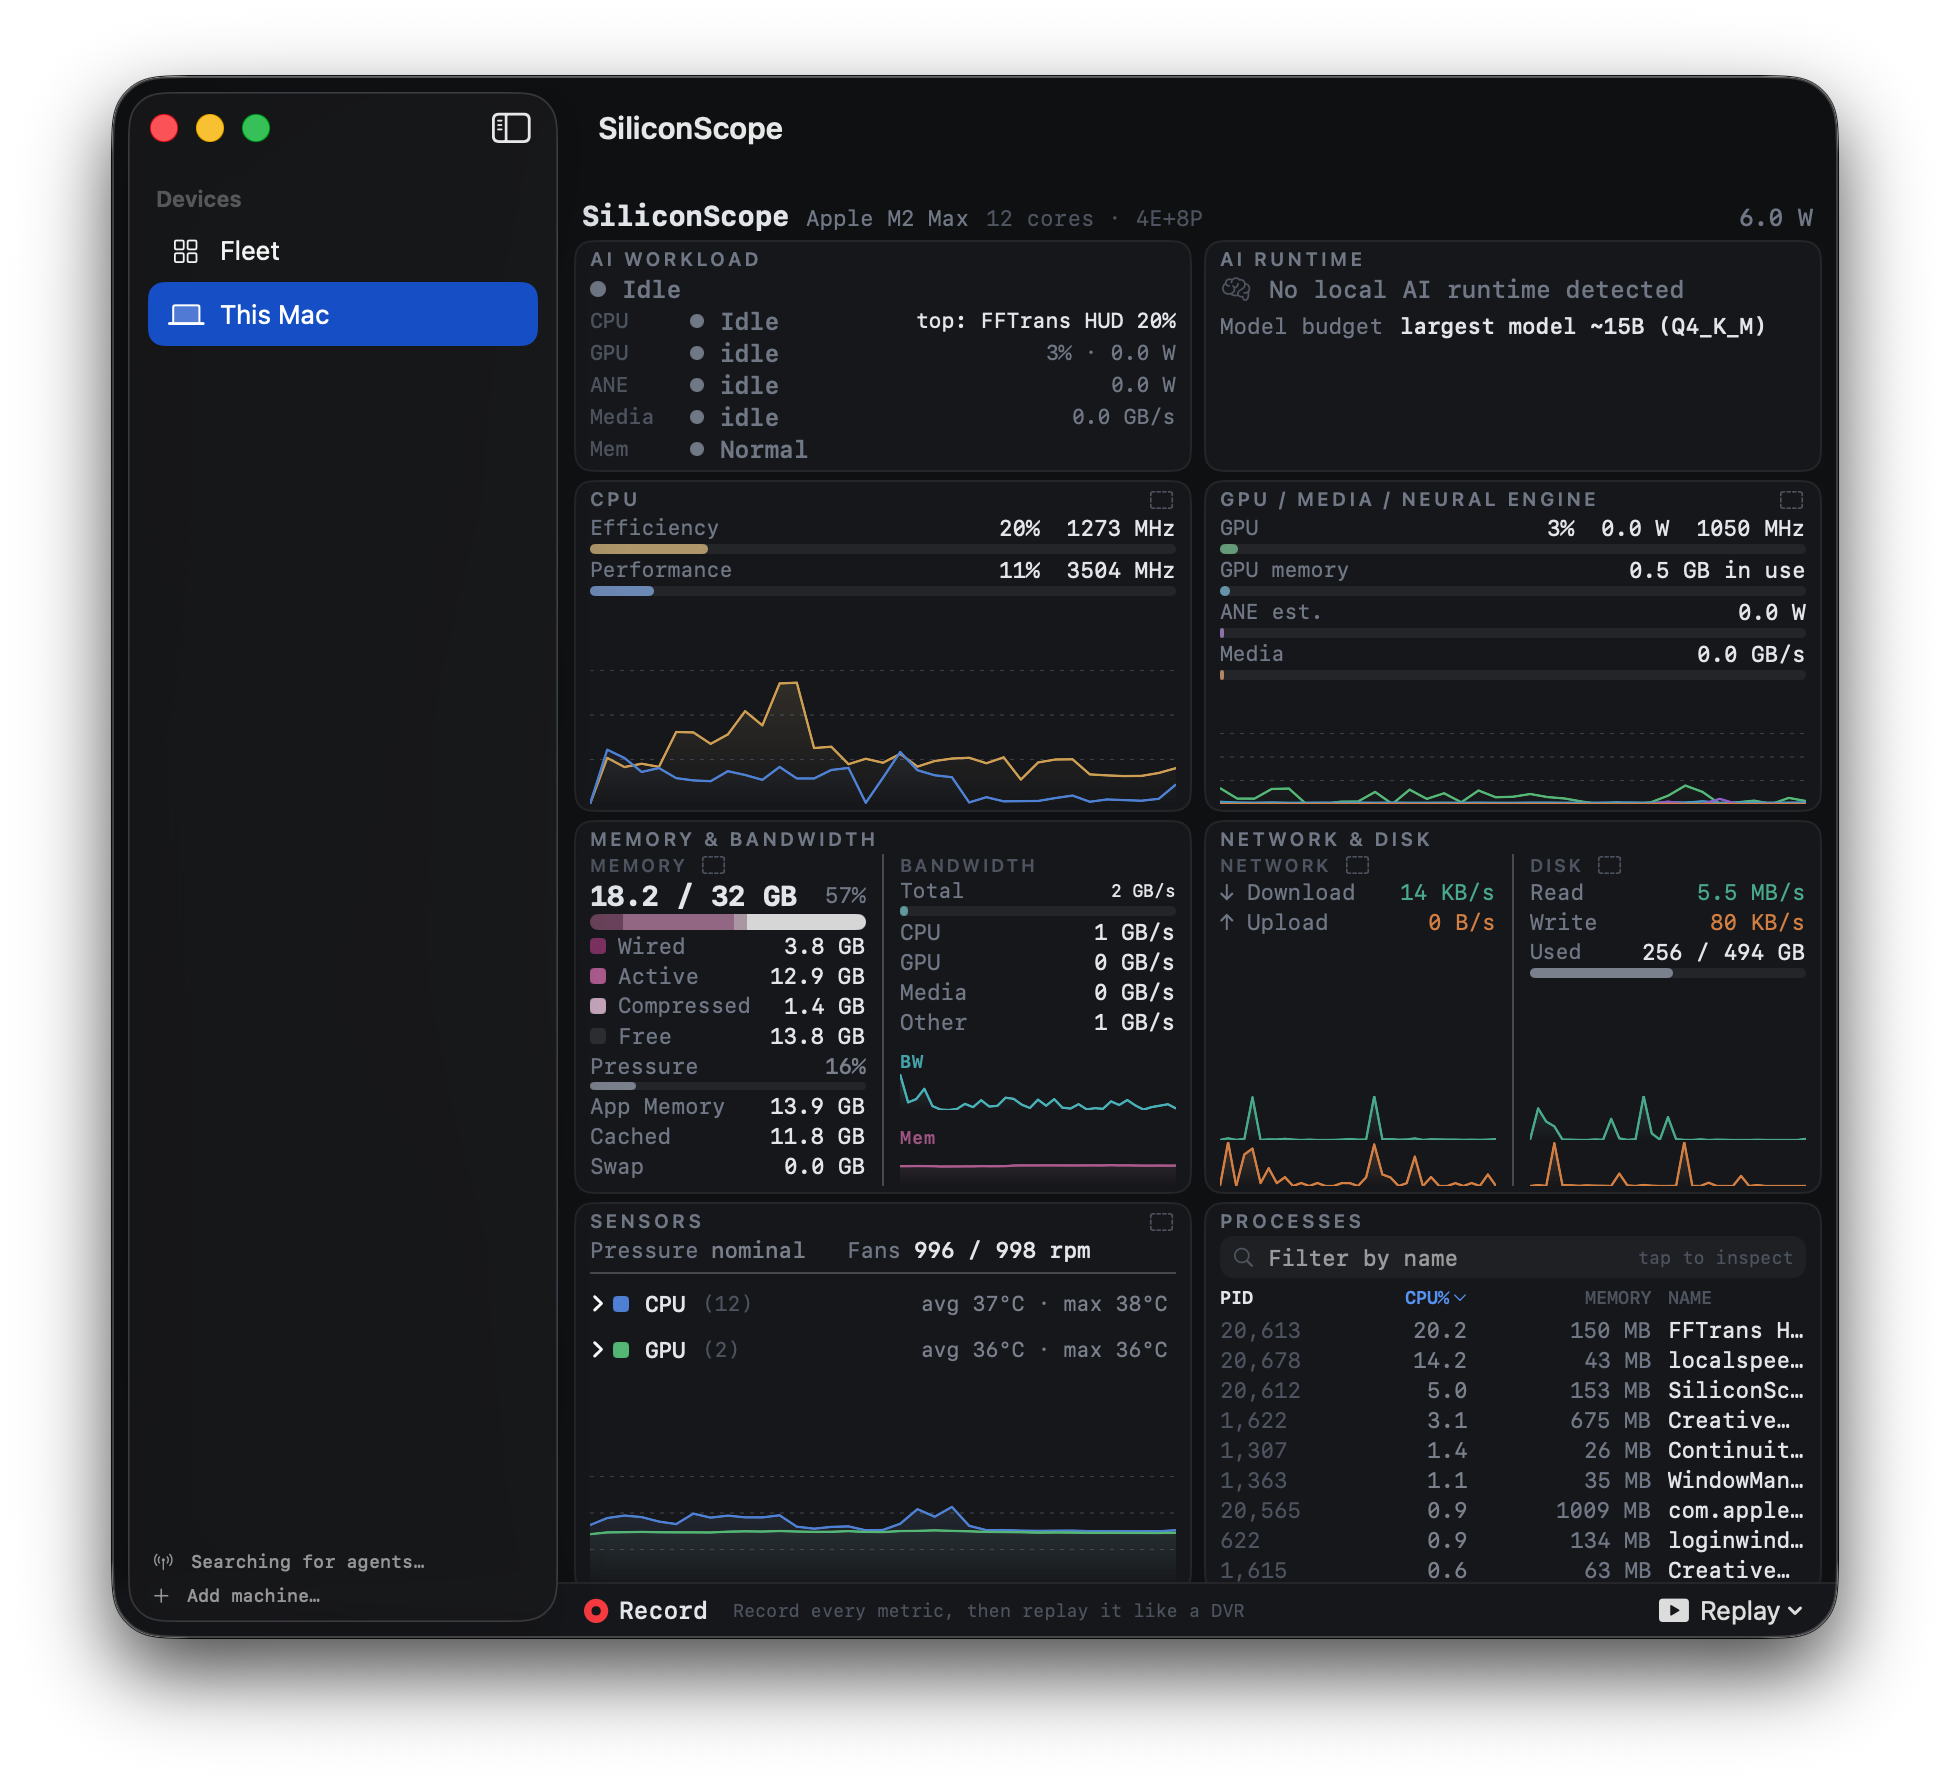Click the Active memory legend swatch
This screenshot has width=1950, height=1786.
click(598, 976)
